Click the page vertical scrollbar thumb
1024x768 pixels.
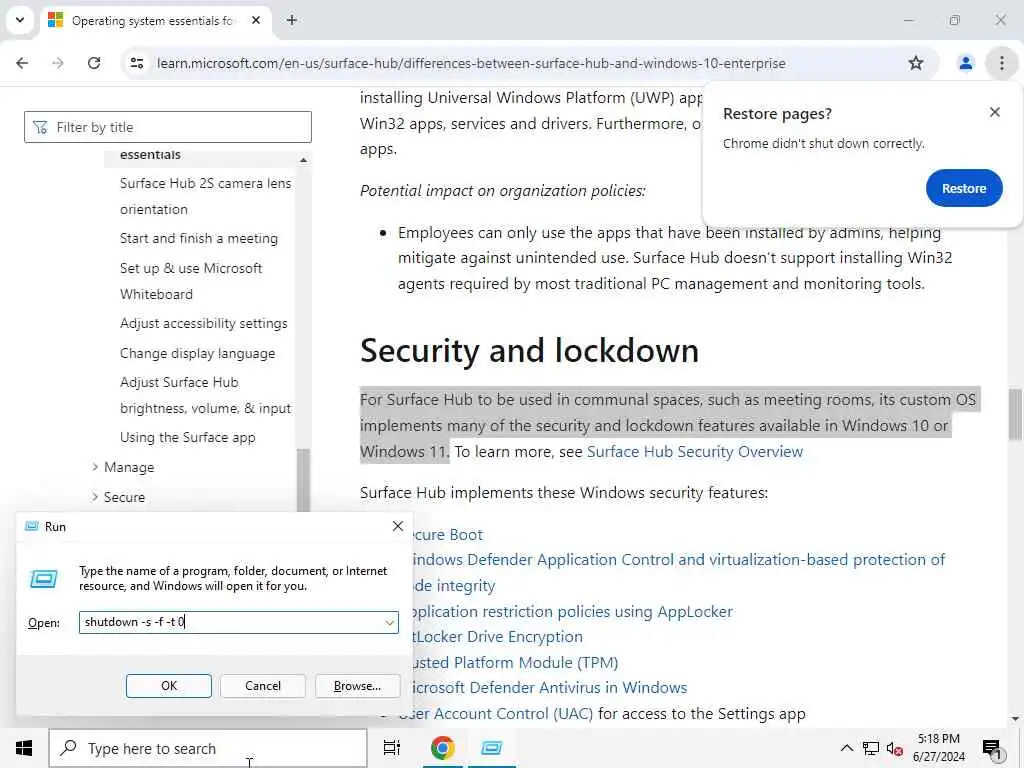tap(1015, 414)
